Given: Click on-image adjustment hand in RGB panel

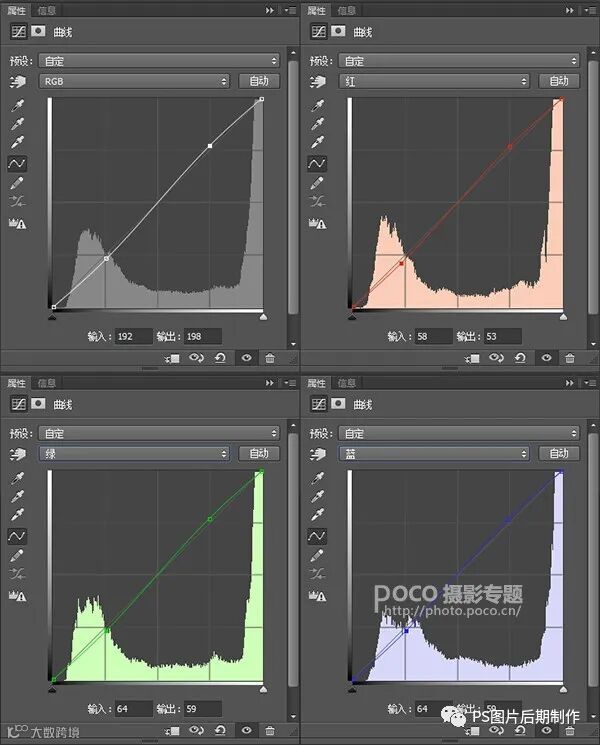Looking at the screenshot, I should 18,82.
